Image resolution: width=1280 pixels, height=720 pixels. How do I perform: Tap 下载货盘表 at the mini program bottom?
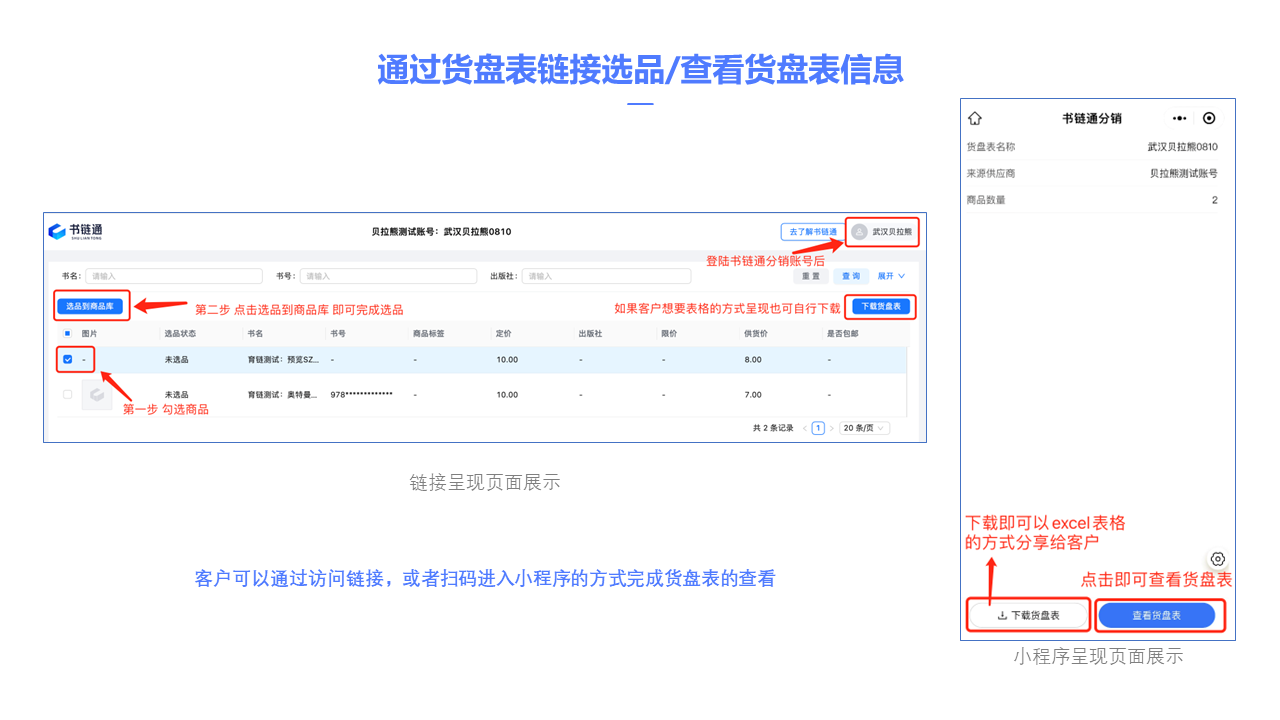pyautogui.click(x=1028, y=616)
